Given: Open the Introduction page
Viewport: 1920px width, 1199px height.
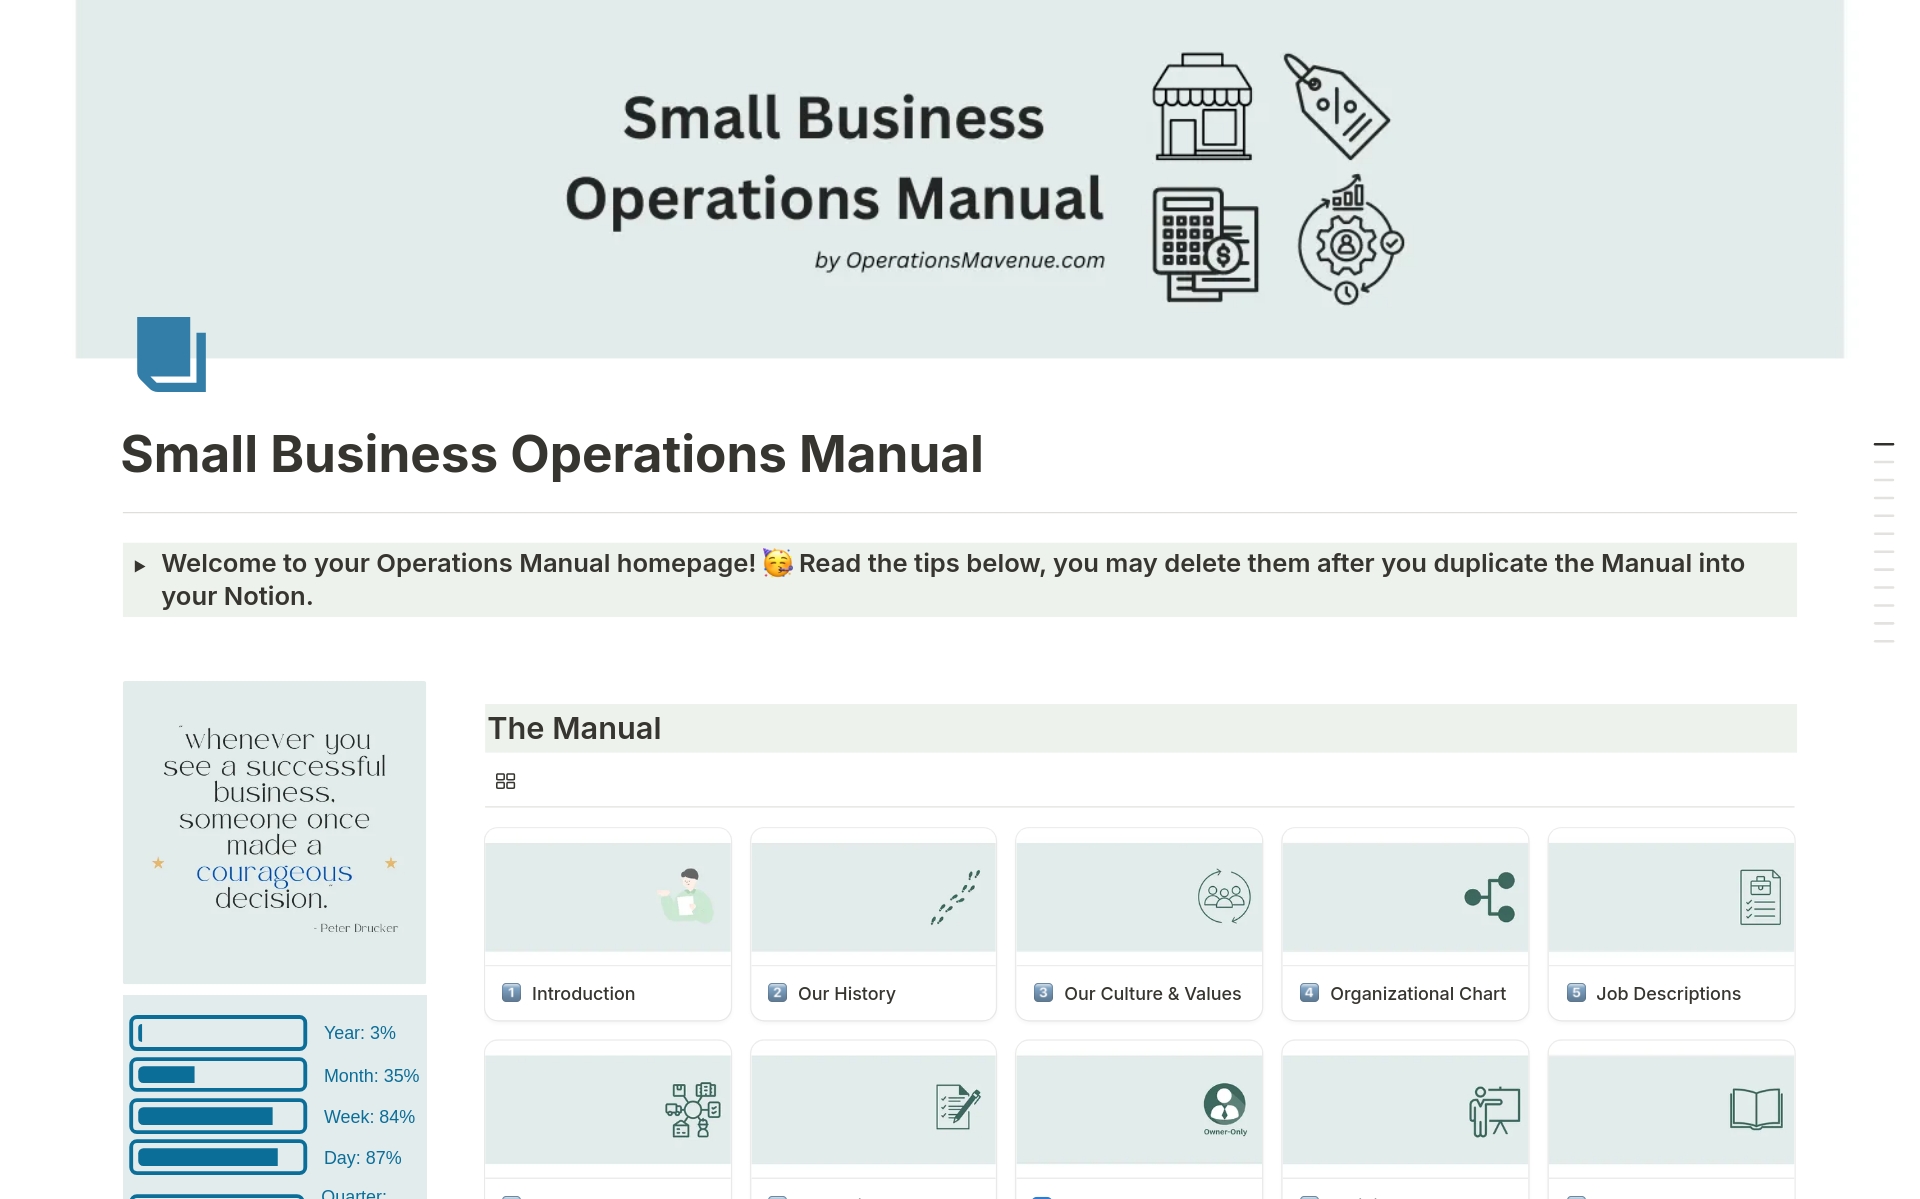Looking at the screenshot, I should tap(581, 993).
